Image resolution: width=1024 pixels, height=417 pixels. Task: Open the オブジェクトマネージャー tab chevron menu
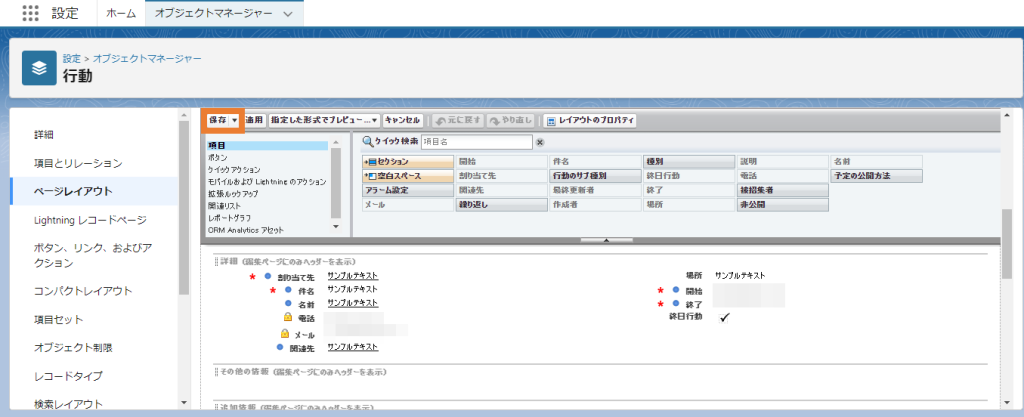[x=288, y=15]
